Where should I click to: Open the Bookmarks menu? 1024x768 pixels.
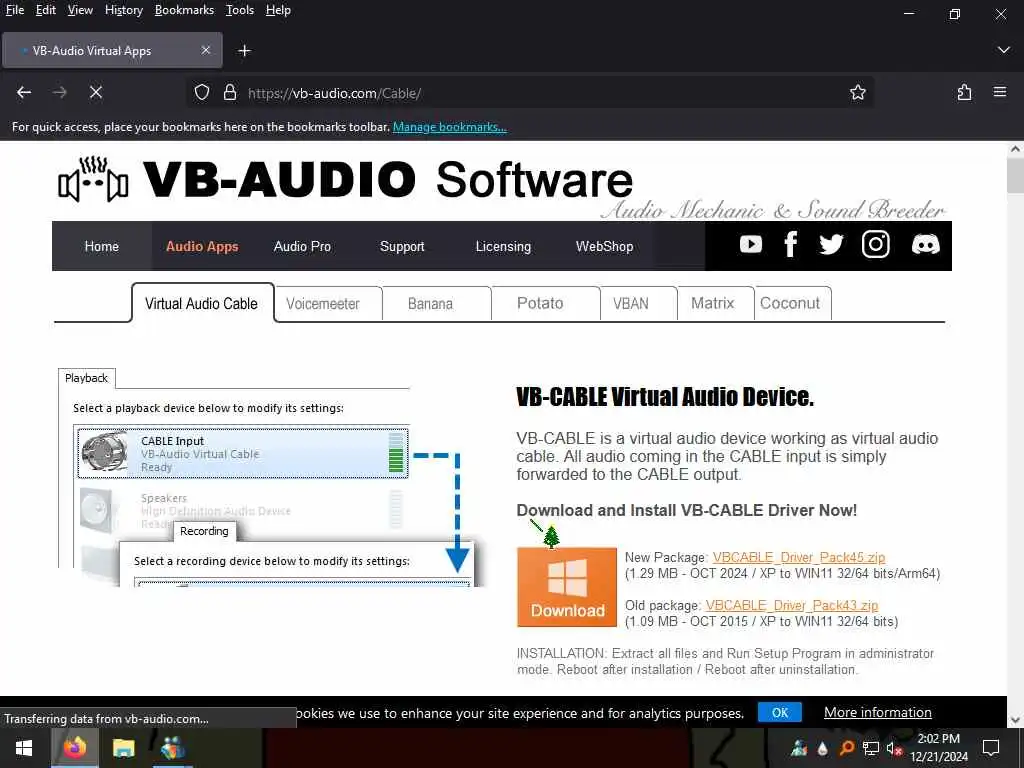tap(184, 10)
